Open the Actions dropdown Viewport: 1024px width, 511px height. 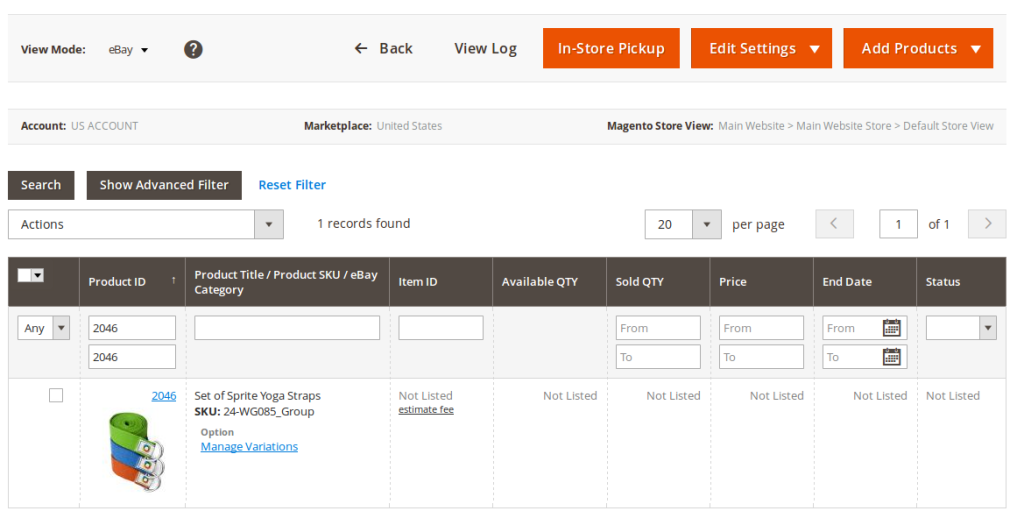click(x=145, y=225)
